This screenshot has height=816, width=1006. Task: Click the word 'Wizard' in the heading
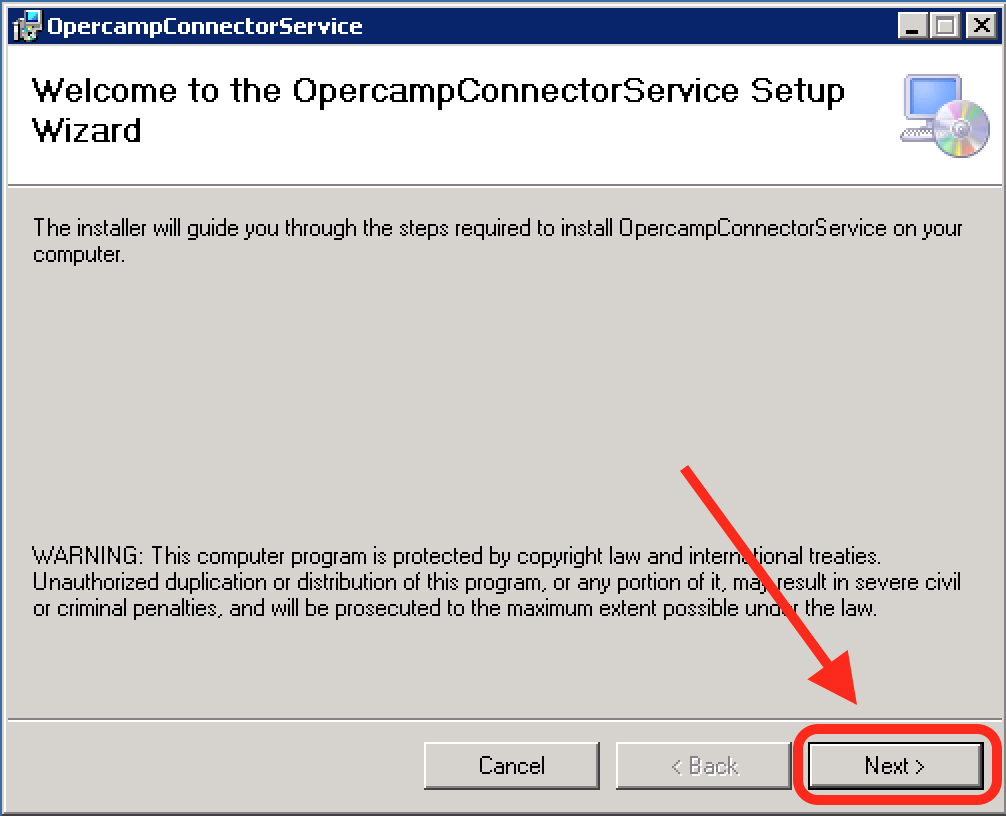pyautogui.click(x=87, y=131)
